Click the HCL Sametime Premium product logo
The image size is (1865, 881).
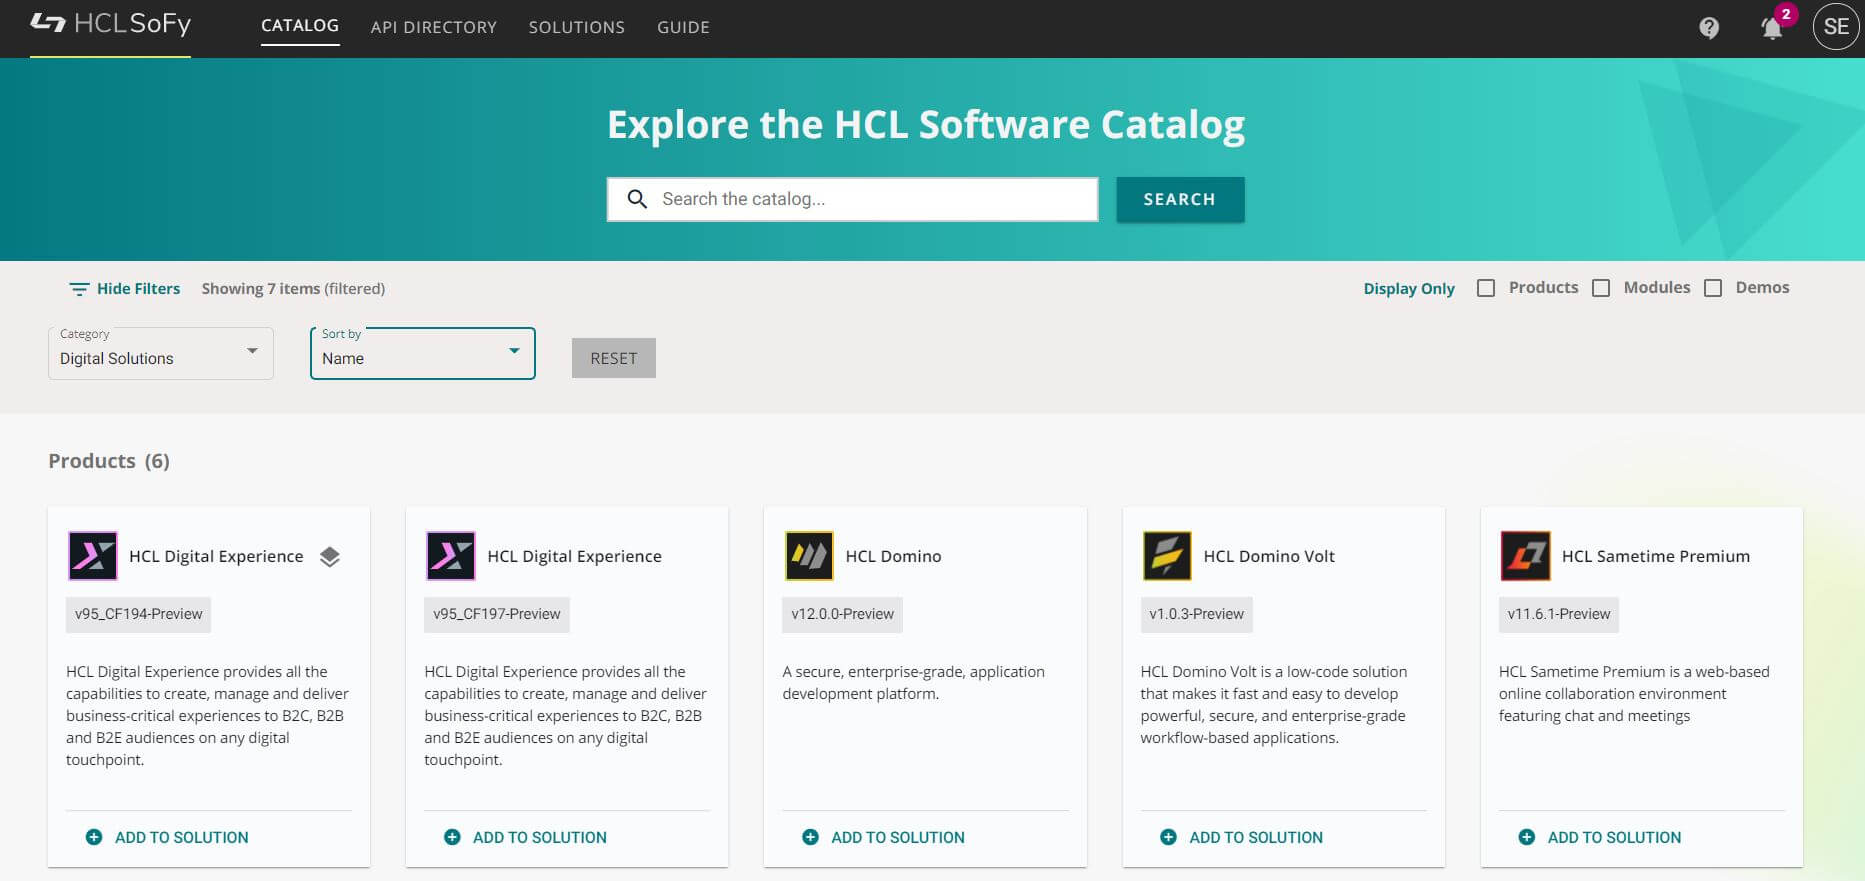[x=1525, y=556]
